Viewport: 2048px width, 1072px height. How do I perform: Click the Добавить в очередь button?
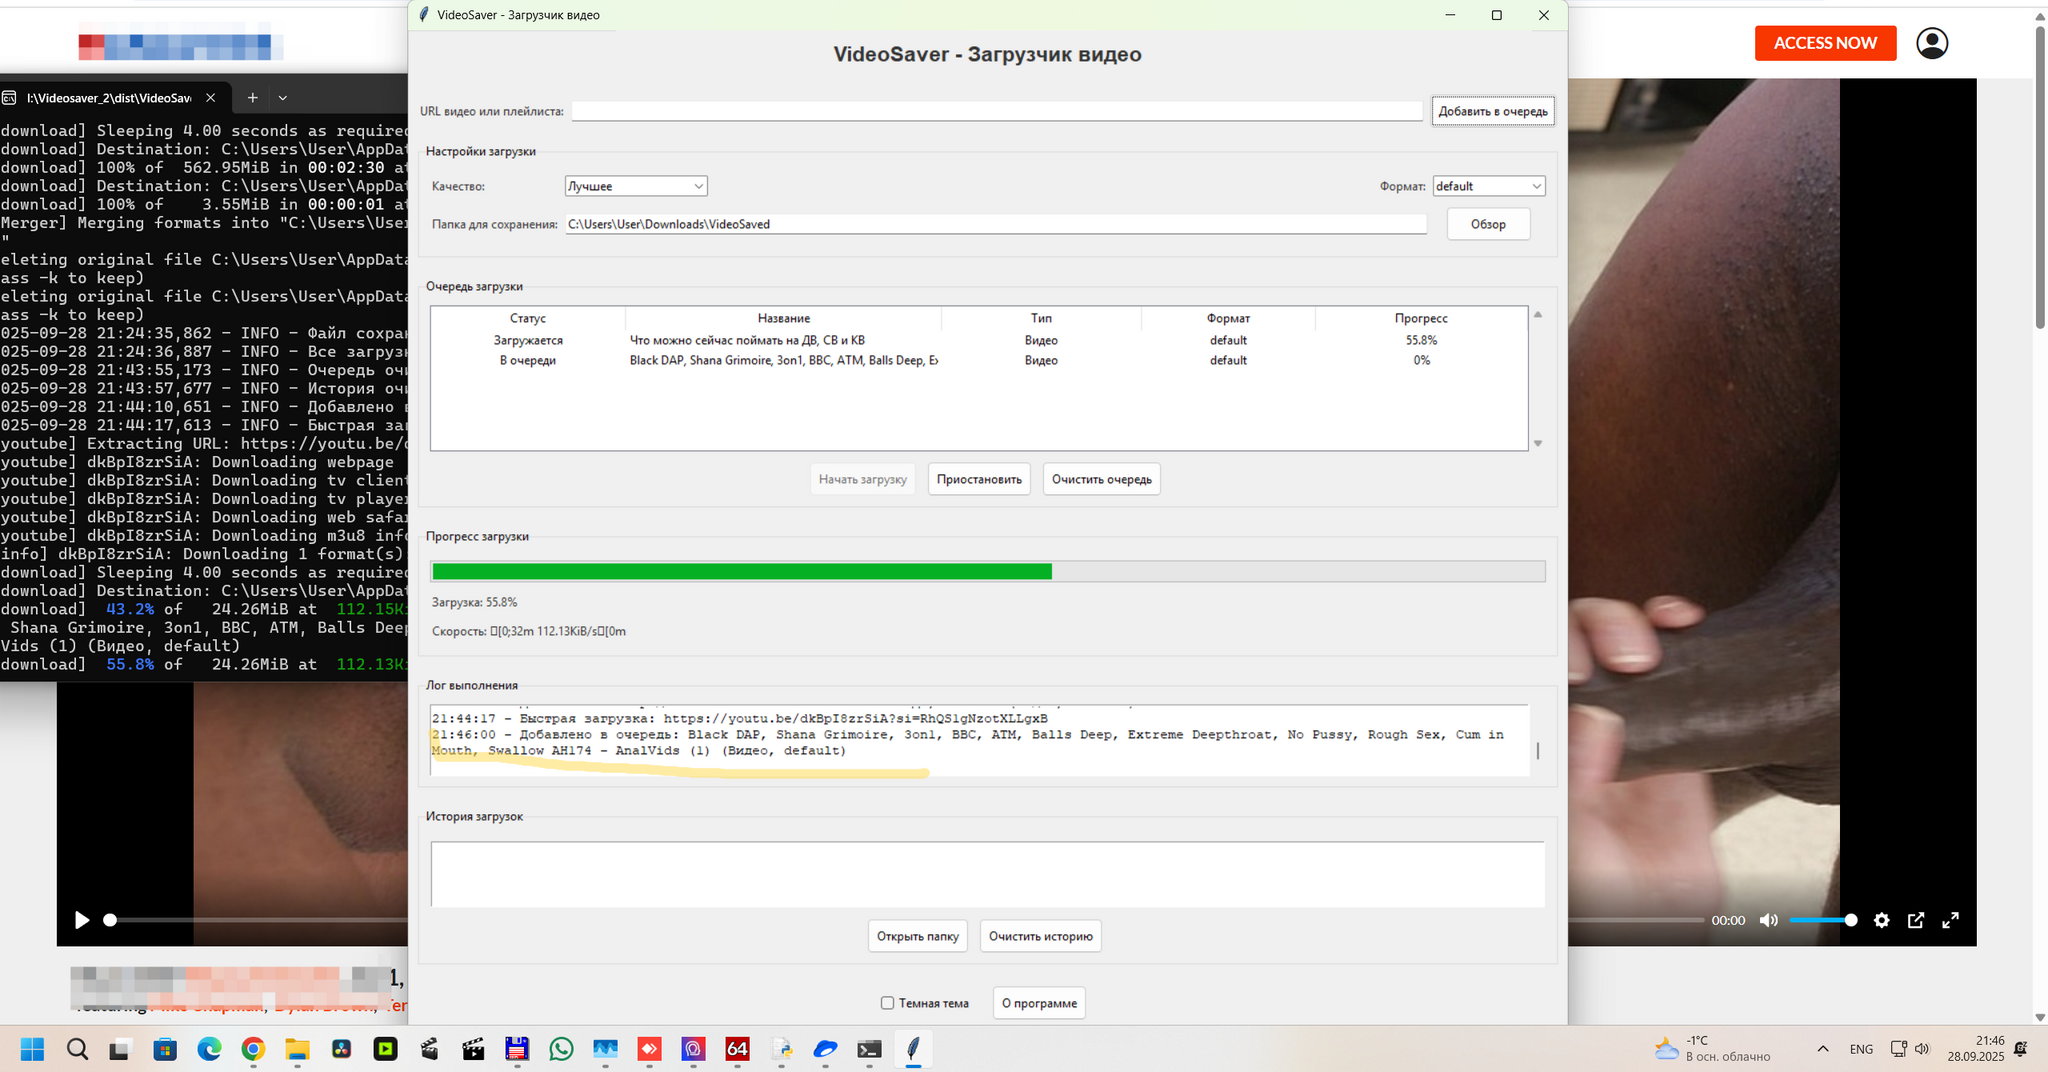(x=1492, y=111)
